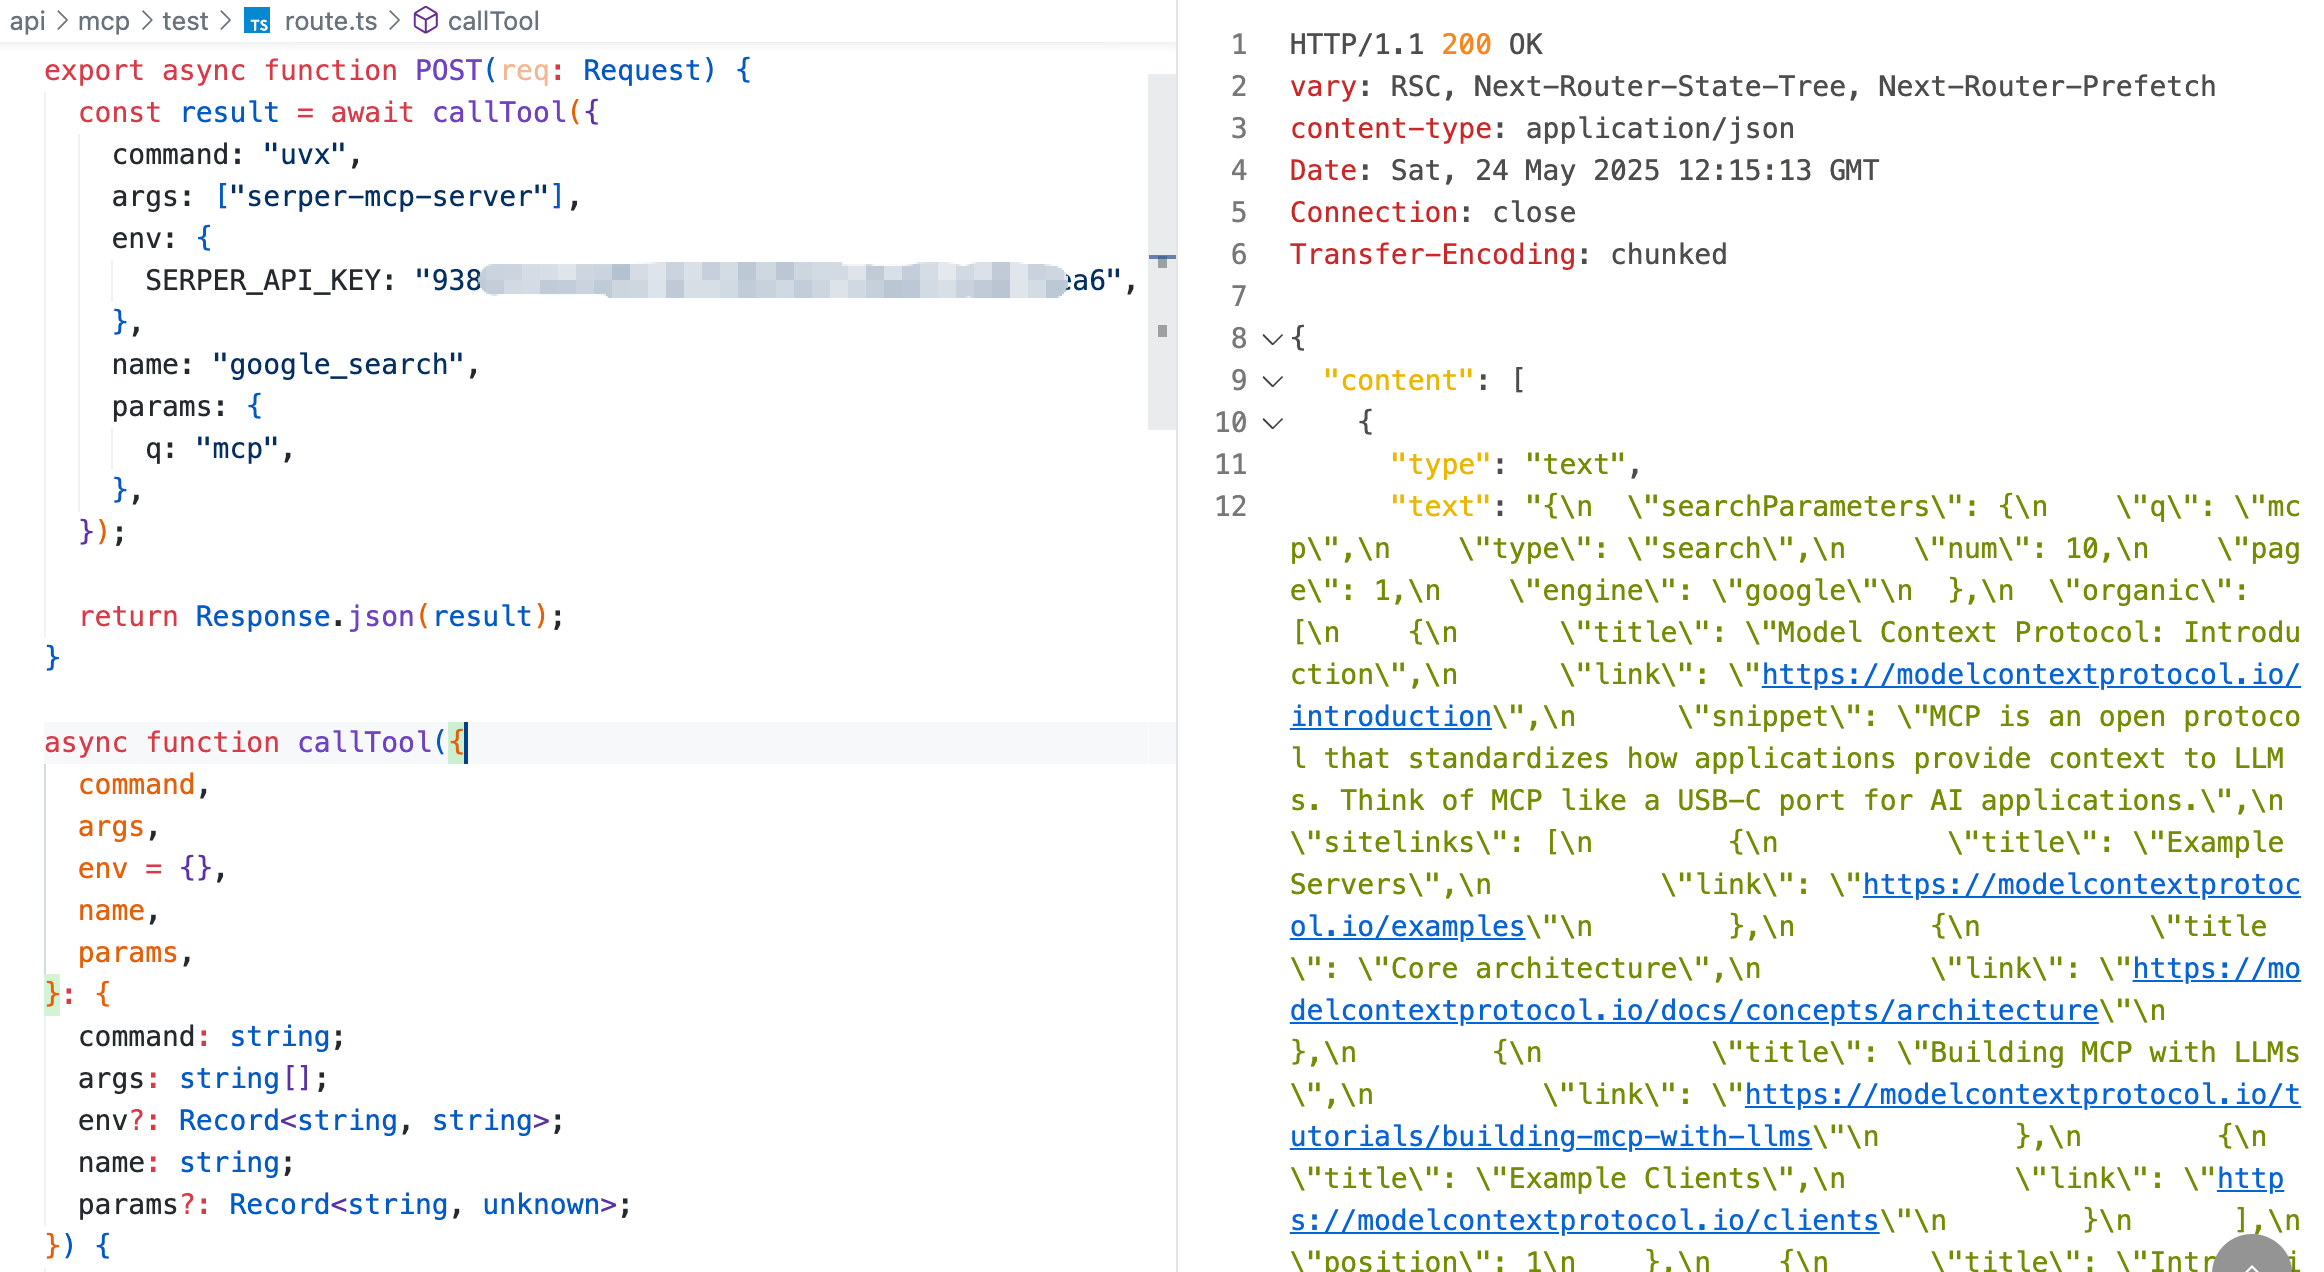Open the api breadcrumb segment
2324x1272 pixels.
click(27, 21)
